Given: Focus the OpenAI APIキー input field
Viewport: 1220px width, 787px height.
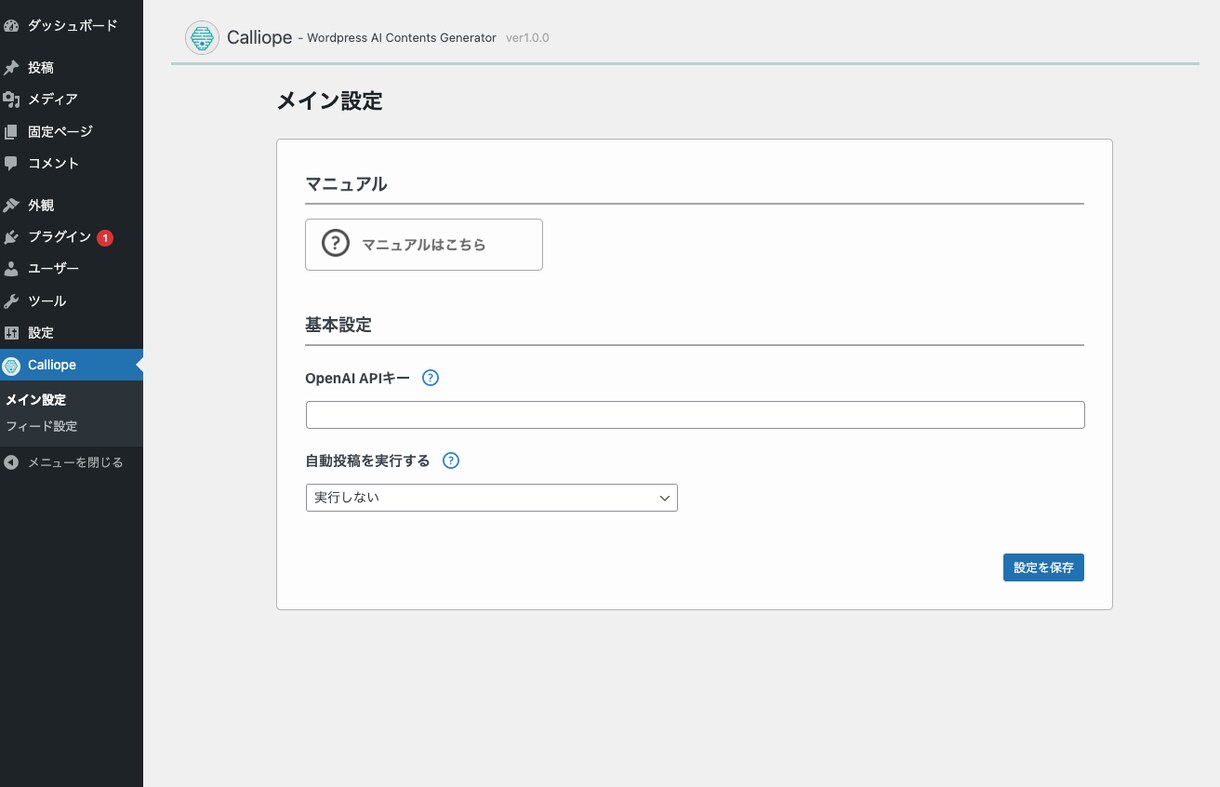Looking at the screenshot, I should (x=695, y=415).
